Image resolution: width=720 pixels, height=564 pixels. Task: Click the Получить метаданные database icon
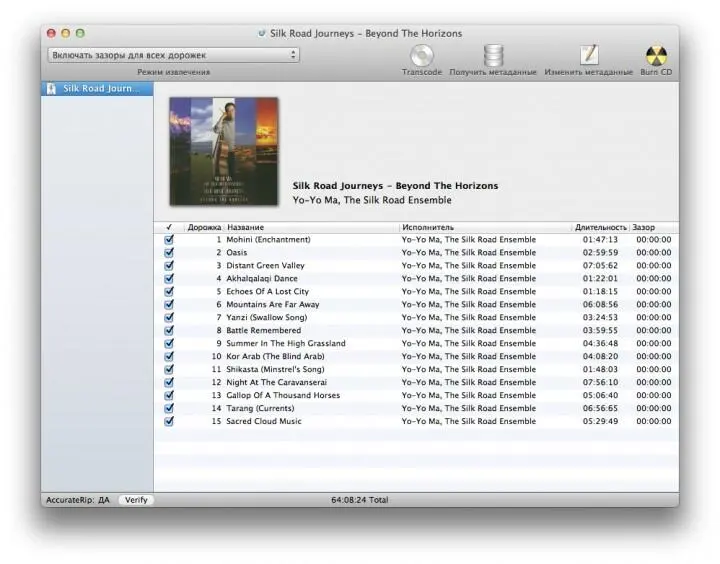pos(494,55)
